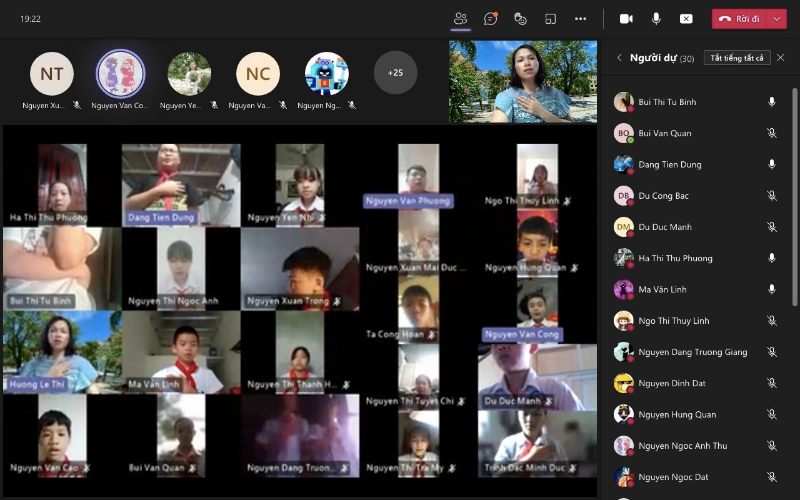Click Dang Tien Dung's microphone icon
800x500 pixels.
771,164
